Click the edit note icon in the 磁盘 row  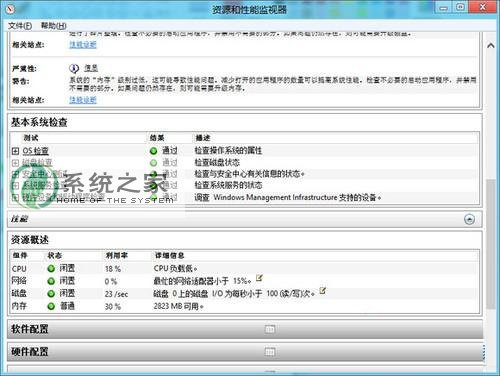pyautogui.click(x=323, y=290)
